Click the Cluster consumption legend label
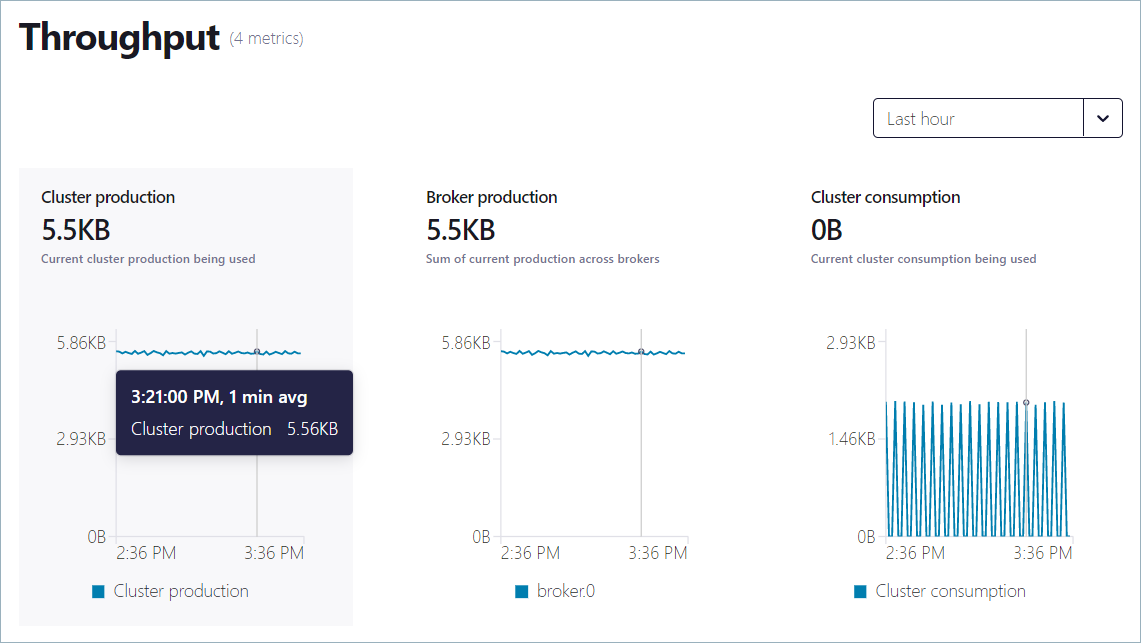The width and height of the screenshot is (1141, 643). 950,591
